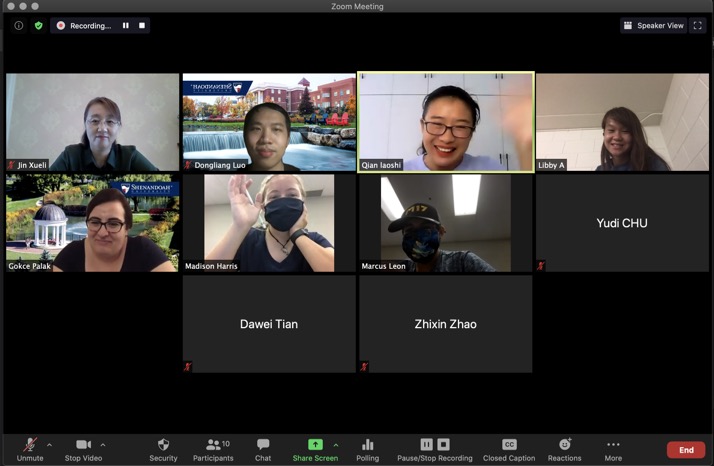
Task: Pause recording in top bar
Action: click(x=126, y=26)
